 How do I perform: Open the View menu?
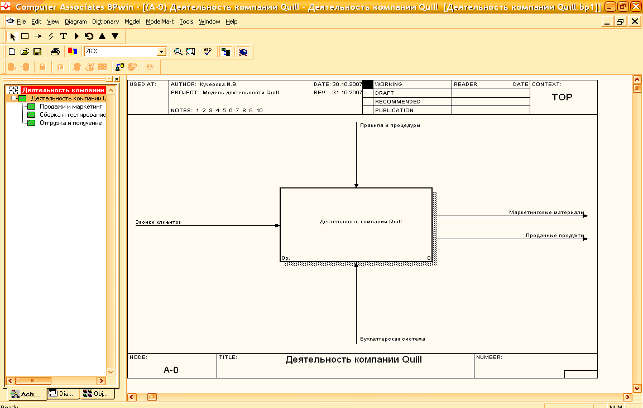click(53, 22)
